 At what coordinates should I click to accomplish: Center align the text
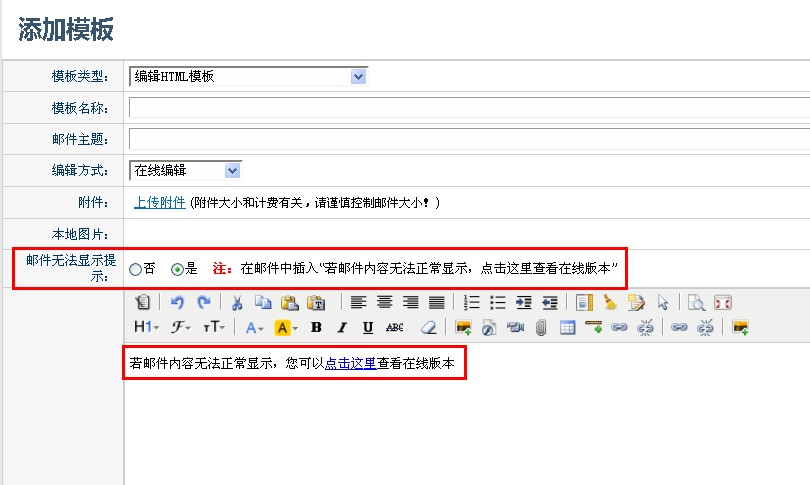(x=384, y=302)
